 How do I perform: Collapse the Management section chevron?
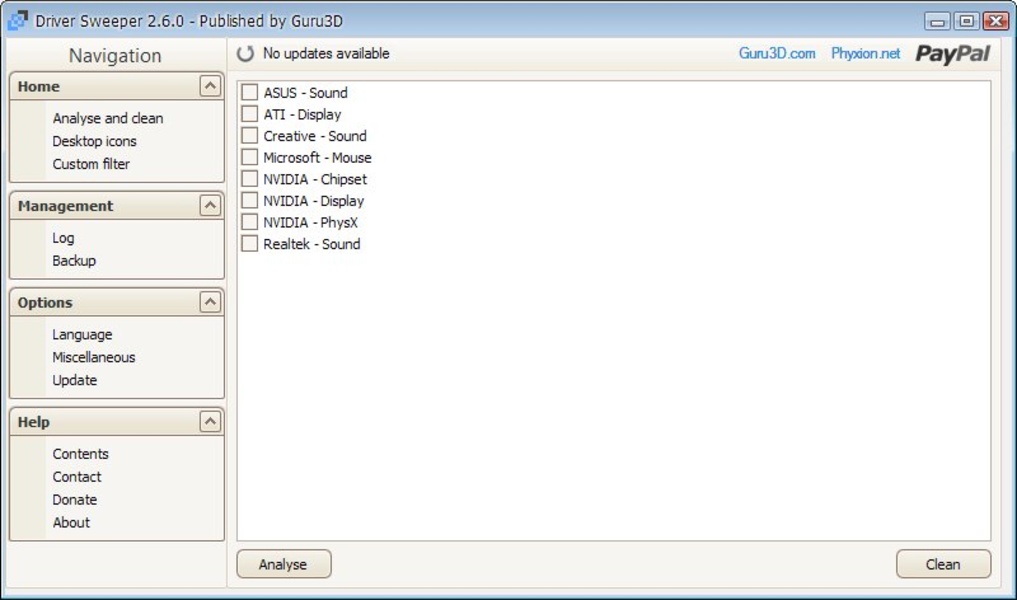tap(210, 206)
